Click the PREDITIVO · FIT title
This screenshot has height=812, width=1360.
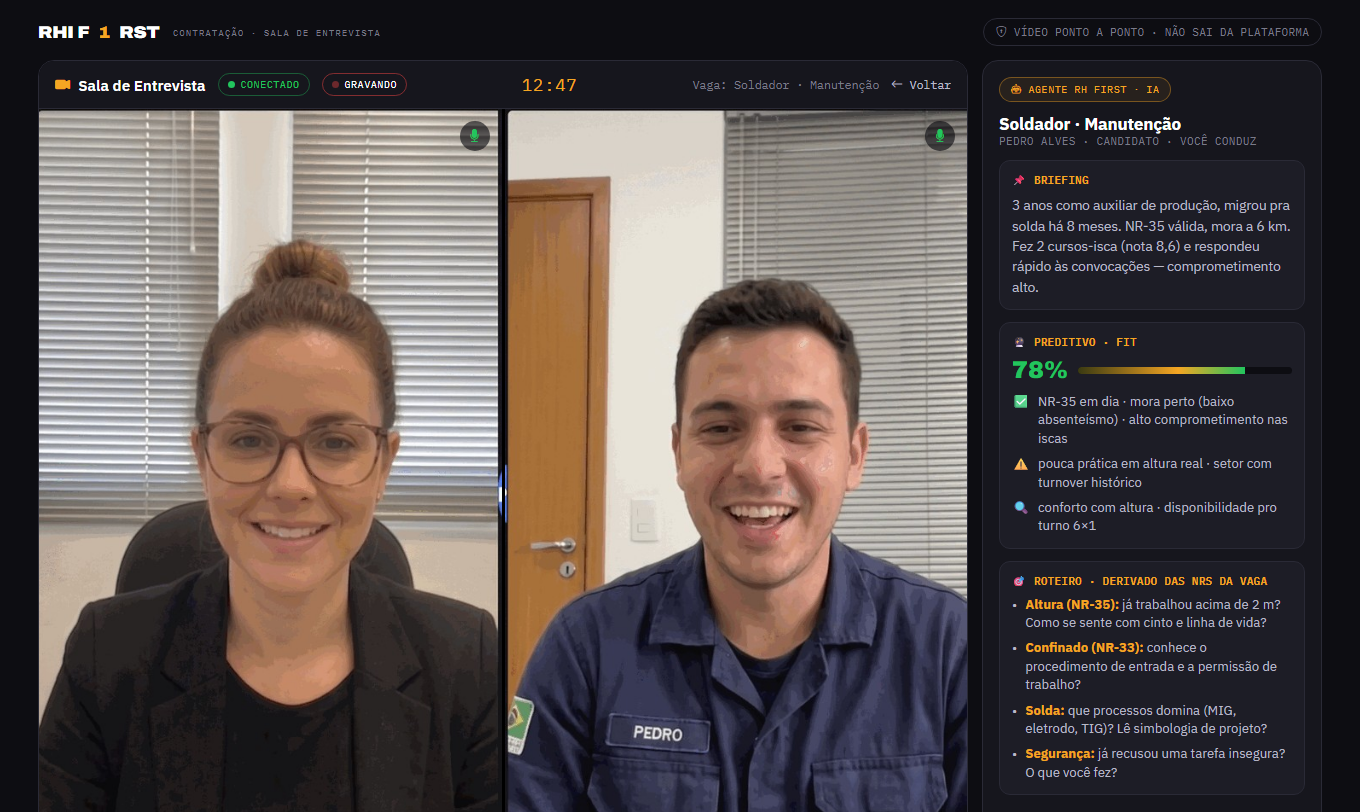pos(1085,343)
